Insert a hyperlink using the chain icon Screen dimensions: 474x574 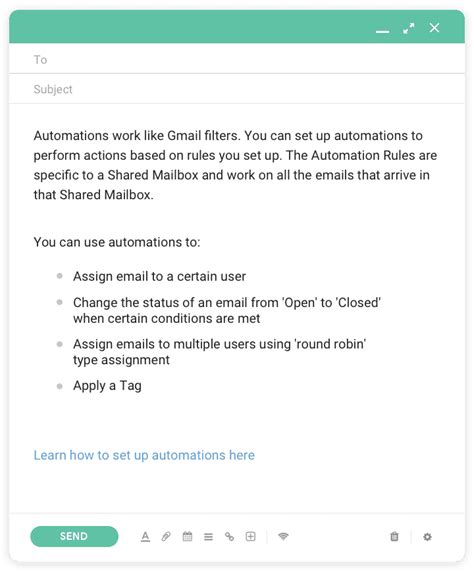point(229,537)
